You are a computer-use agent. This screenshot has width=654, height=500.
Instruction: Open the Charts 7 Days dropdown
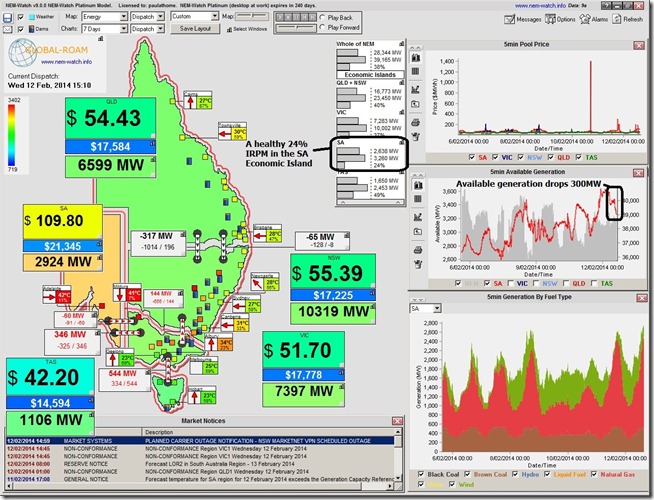123,29
